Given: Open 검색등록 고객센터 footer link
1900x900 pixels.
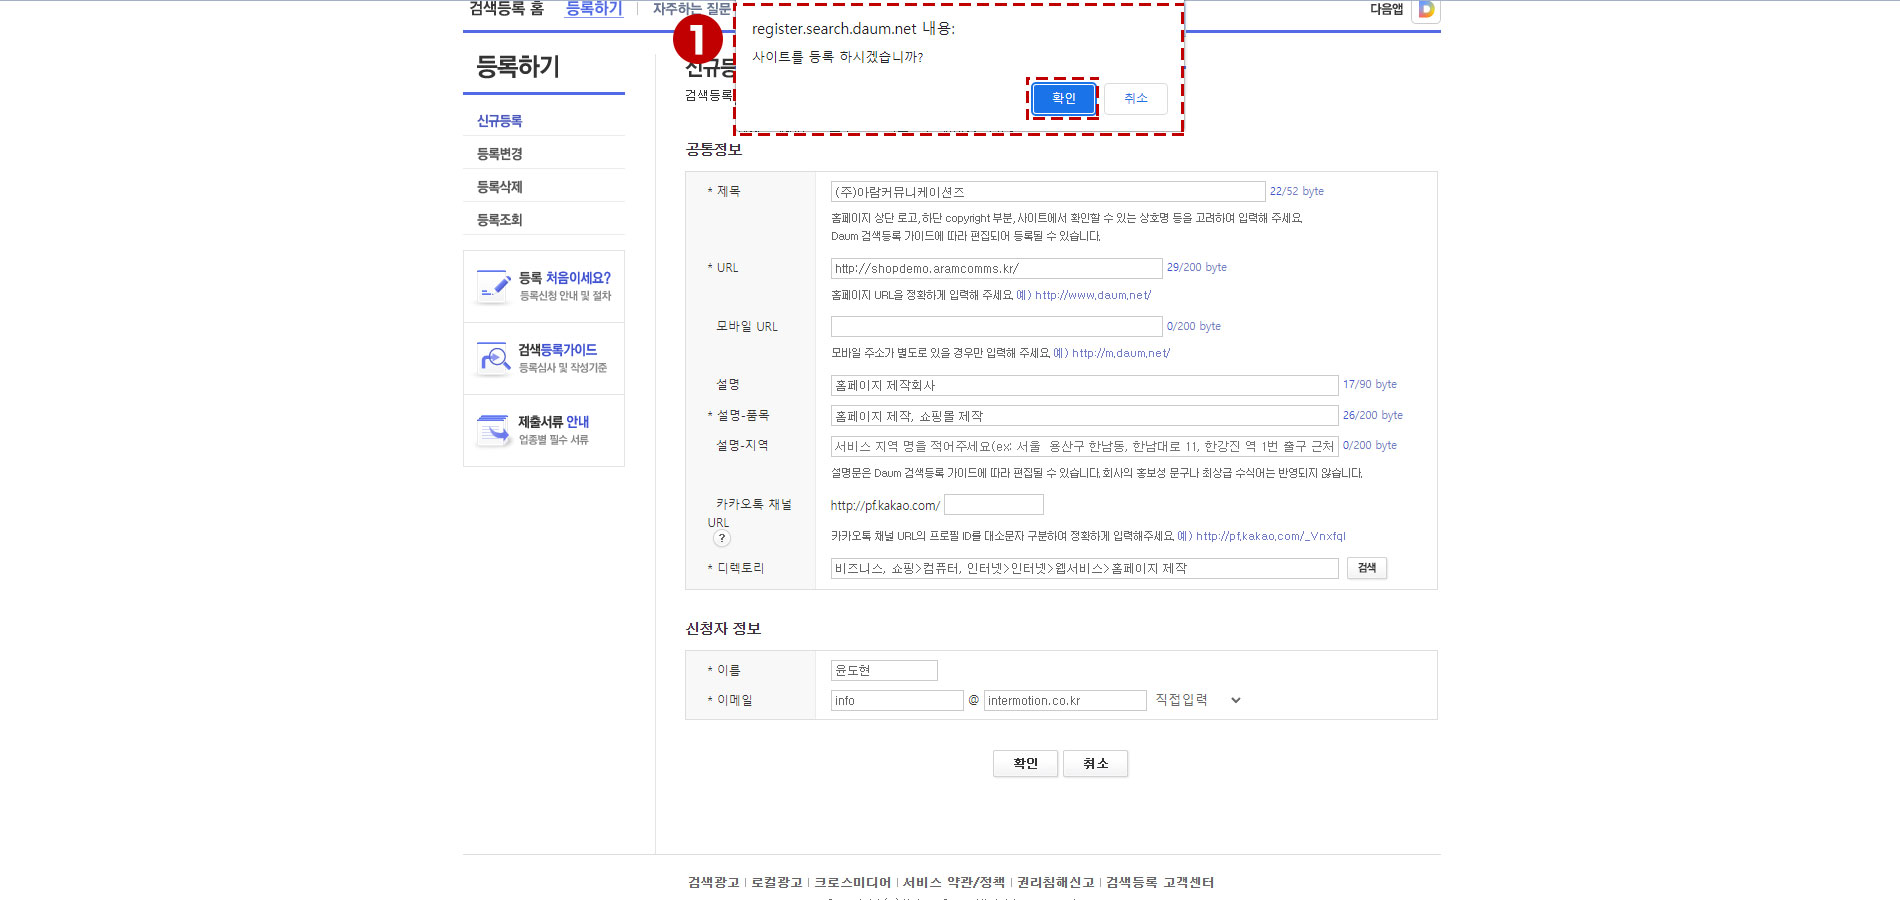Looking at the screenshot, I should (1160, 882).
